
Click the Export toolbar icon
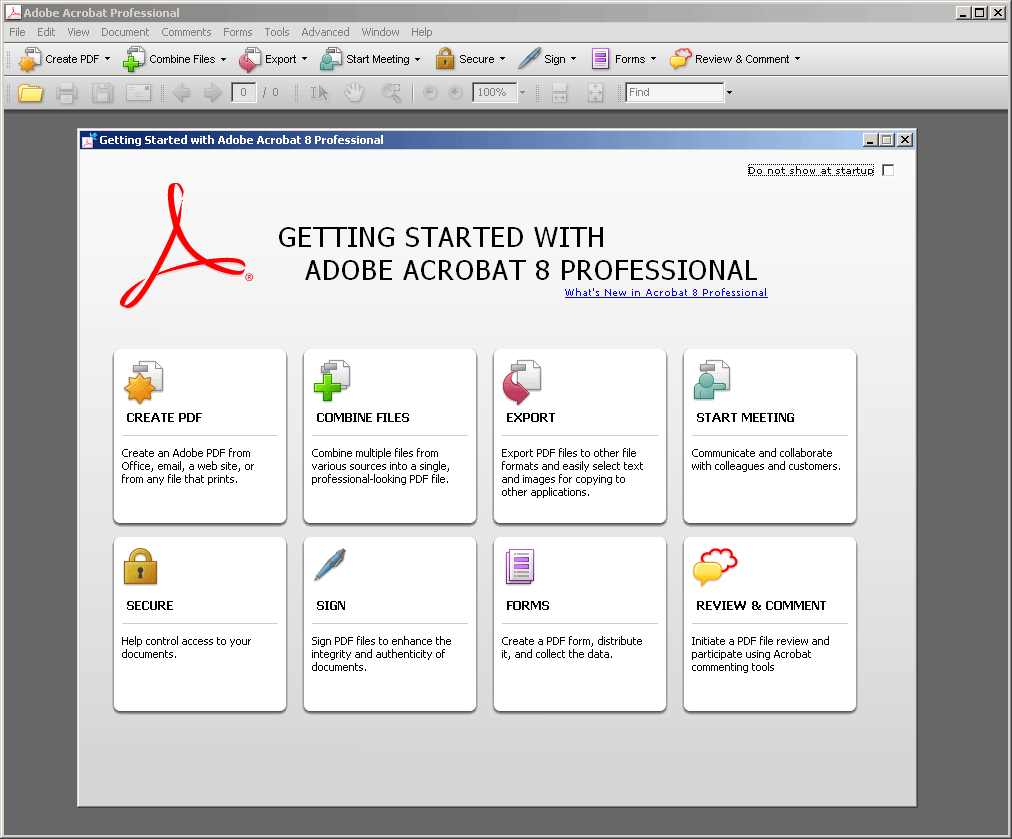click(x=250, y=59)
